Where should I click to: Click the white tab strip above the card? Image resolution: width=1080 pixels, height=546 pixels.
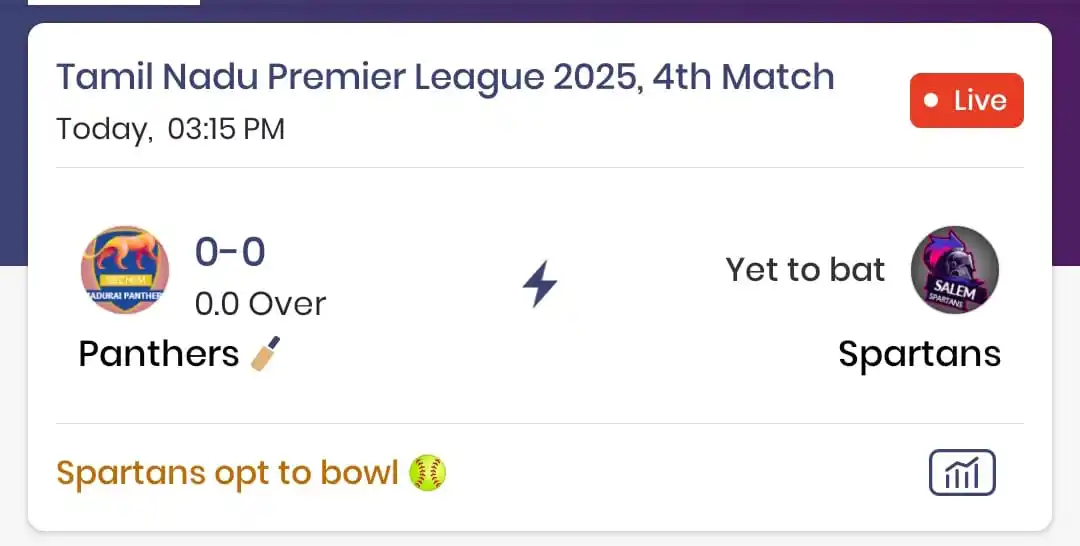[x=113, y=3]
